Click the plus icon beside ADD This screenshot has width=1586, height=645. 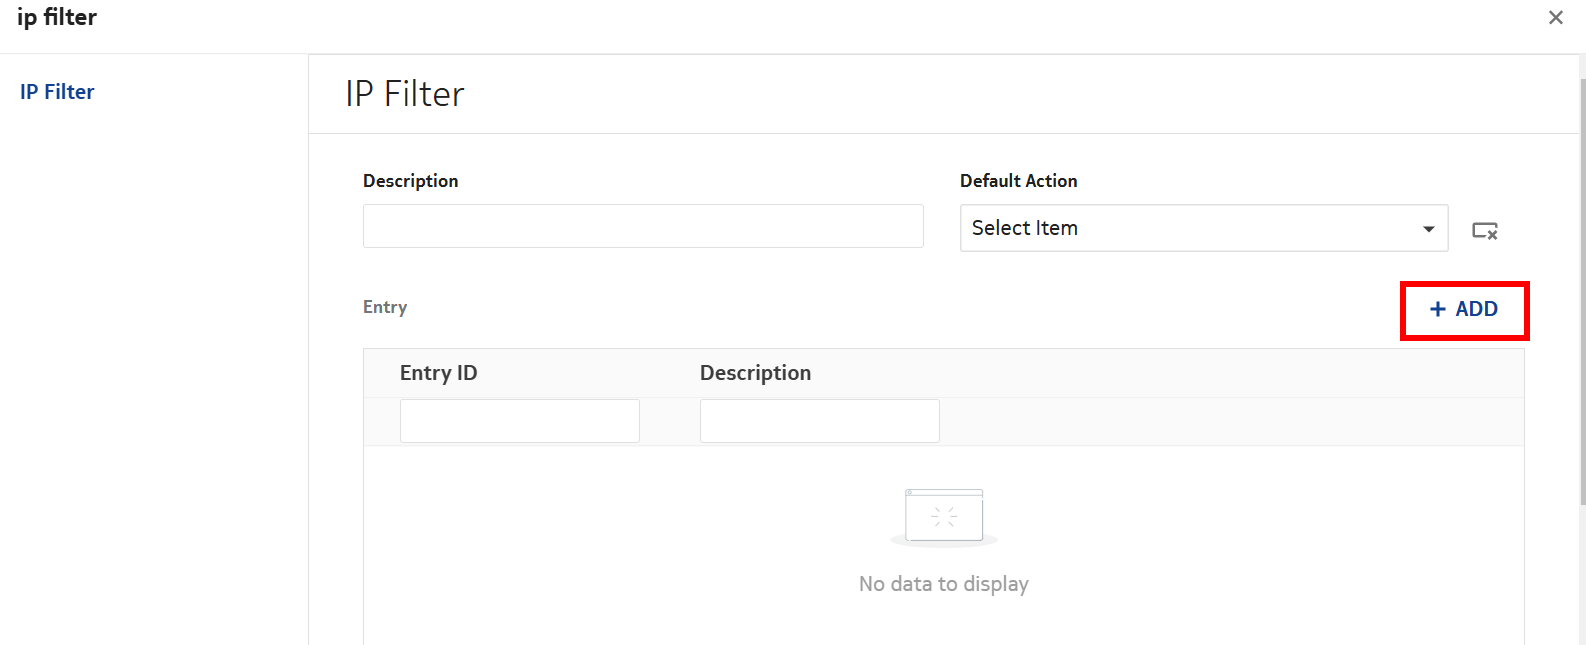point(1438,310)
